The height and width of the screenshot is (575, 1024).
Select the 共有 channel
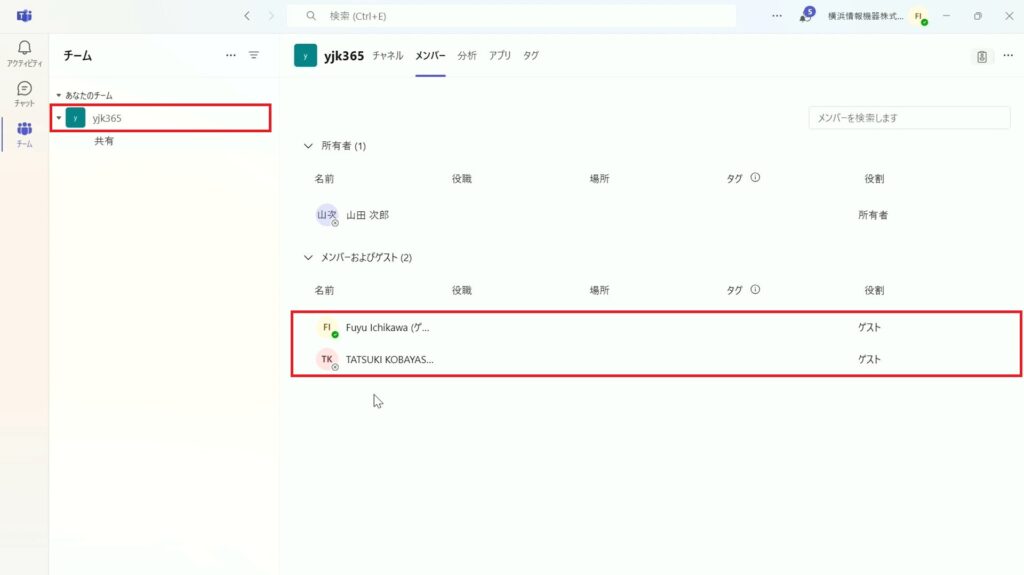(x=104, y=142)
